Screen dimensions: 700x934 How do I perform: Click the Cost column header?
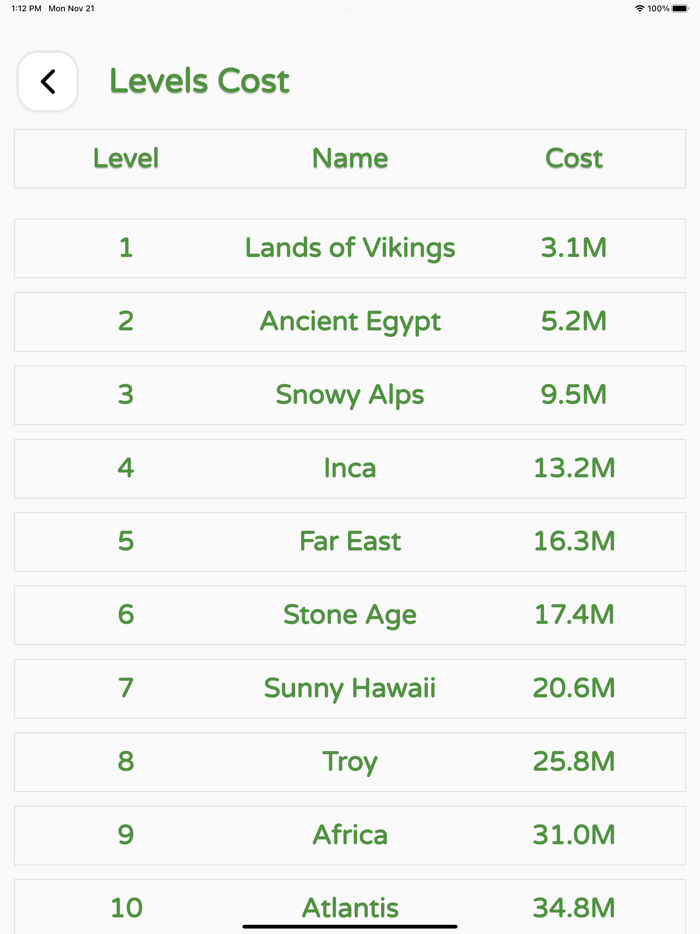[x=574, y=158]
